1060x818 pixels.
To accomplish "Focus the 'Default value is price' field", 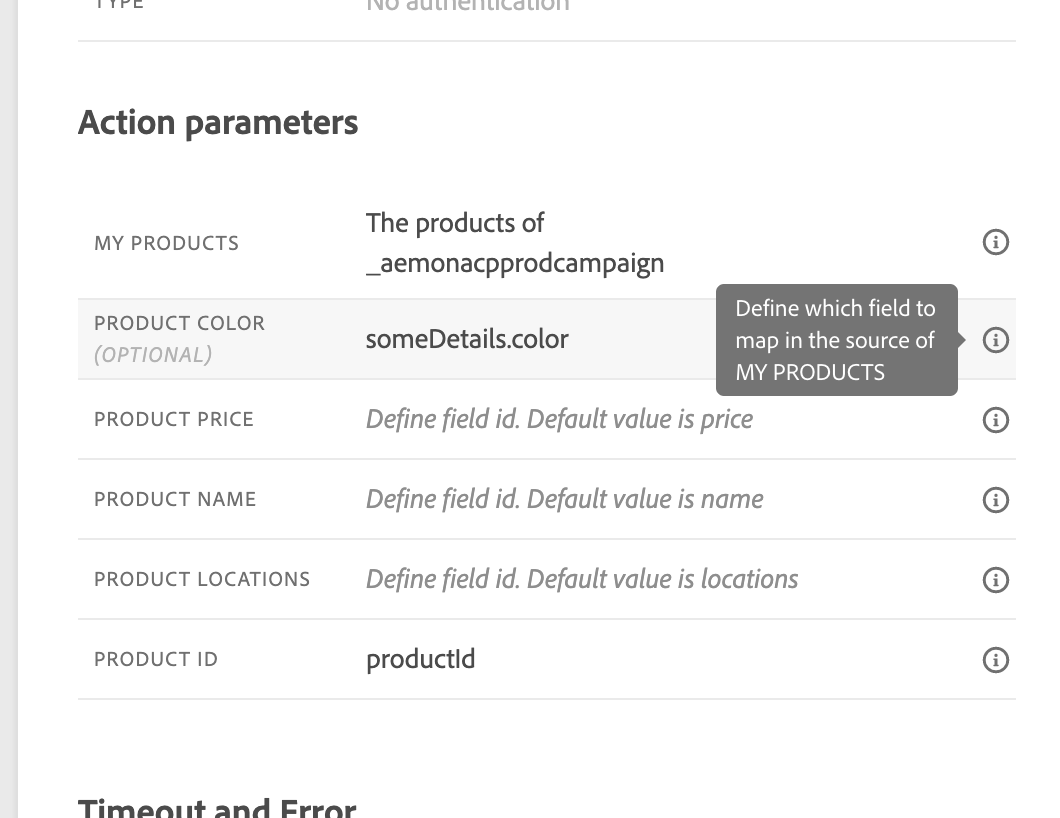I will pos(559,419).
